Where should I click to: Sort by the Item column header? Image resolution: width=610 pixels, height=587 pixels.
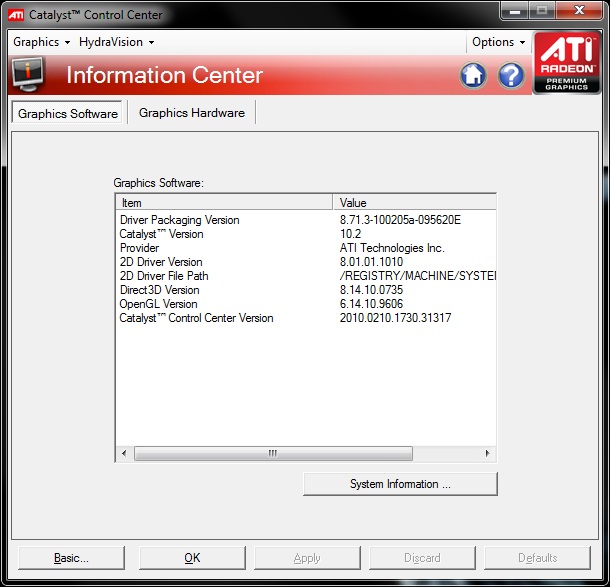224,202
